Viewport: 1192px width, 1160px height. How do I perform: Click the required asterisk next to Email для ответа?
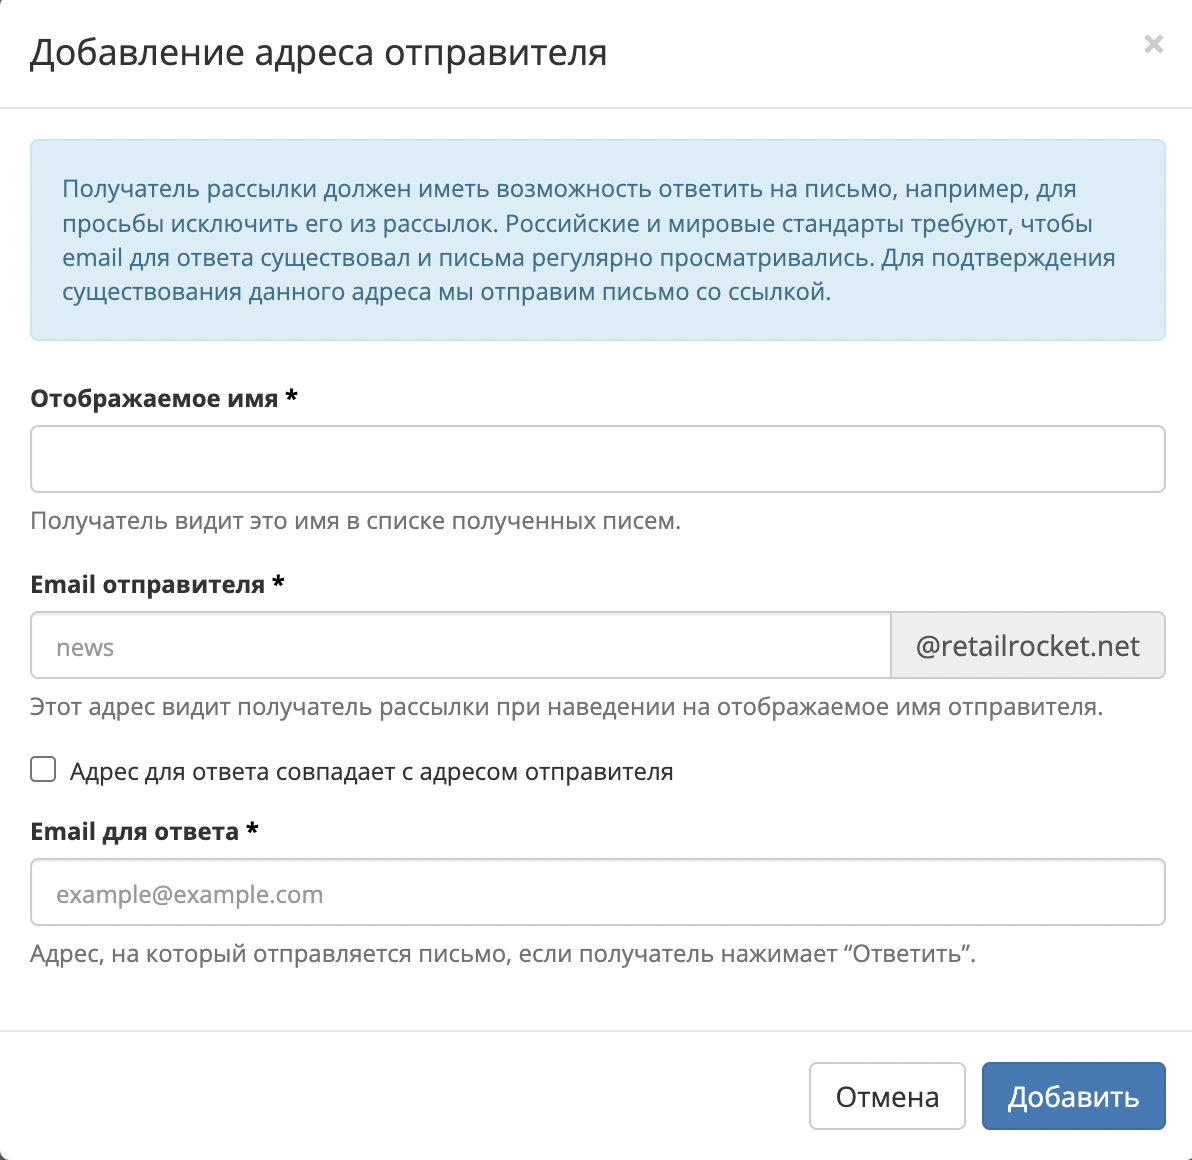252,829
